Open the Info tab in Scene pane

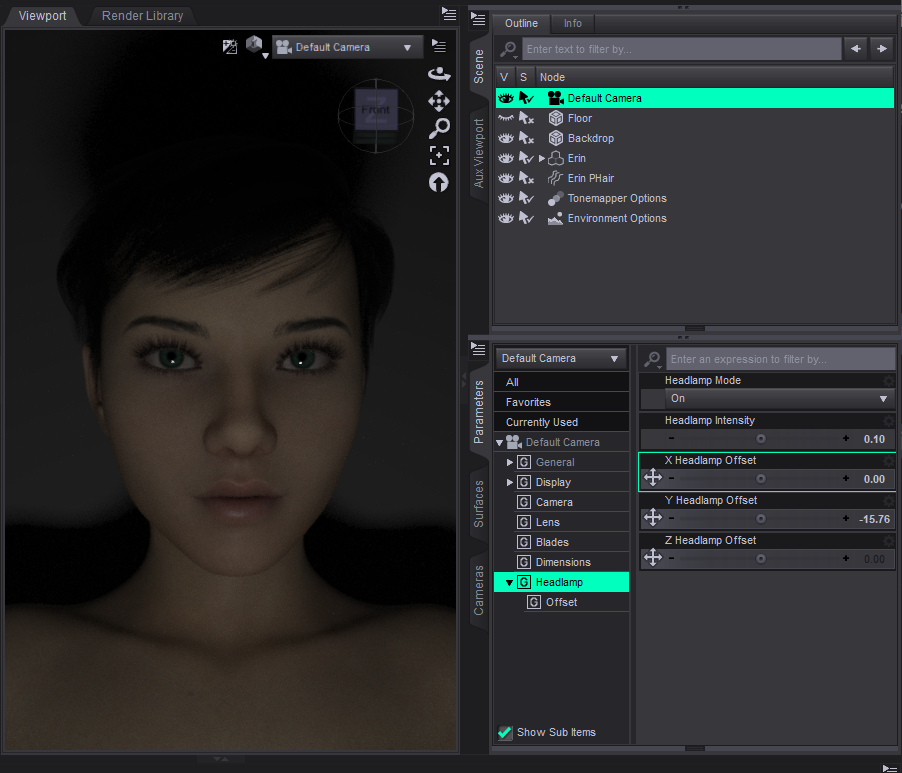coord(572,23)
